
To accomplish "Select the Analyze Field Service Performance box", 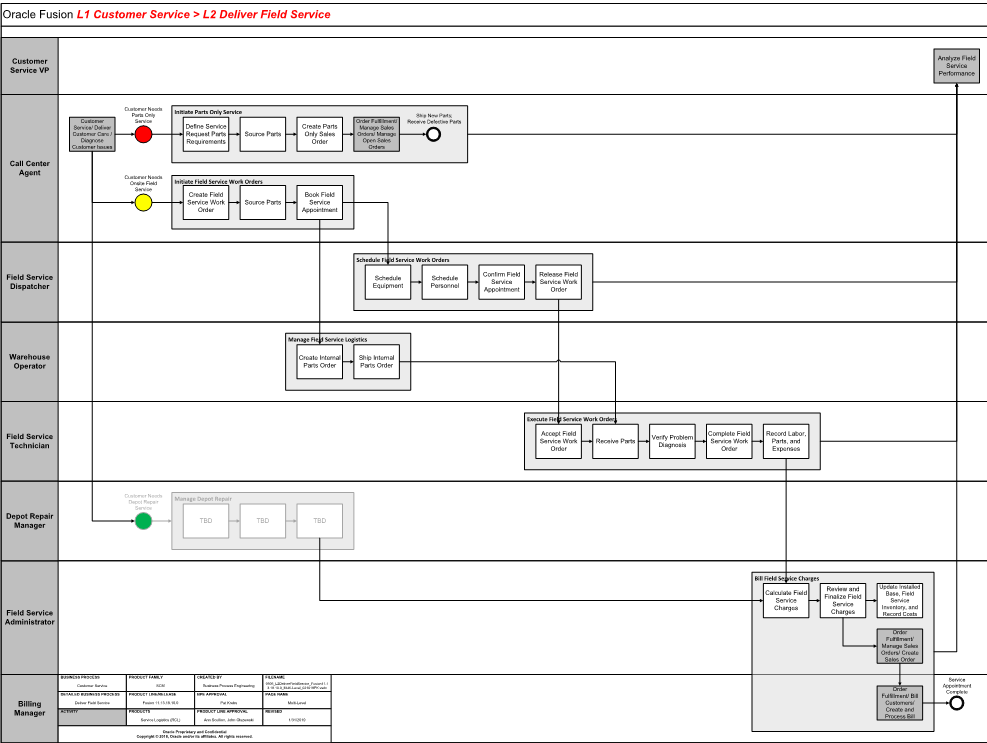I will 955,65.
